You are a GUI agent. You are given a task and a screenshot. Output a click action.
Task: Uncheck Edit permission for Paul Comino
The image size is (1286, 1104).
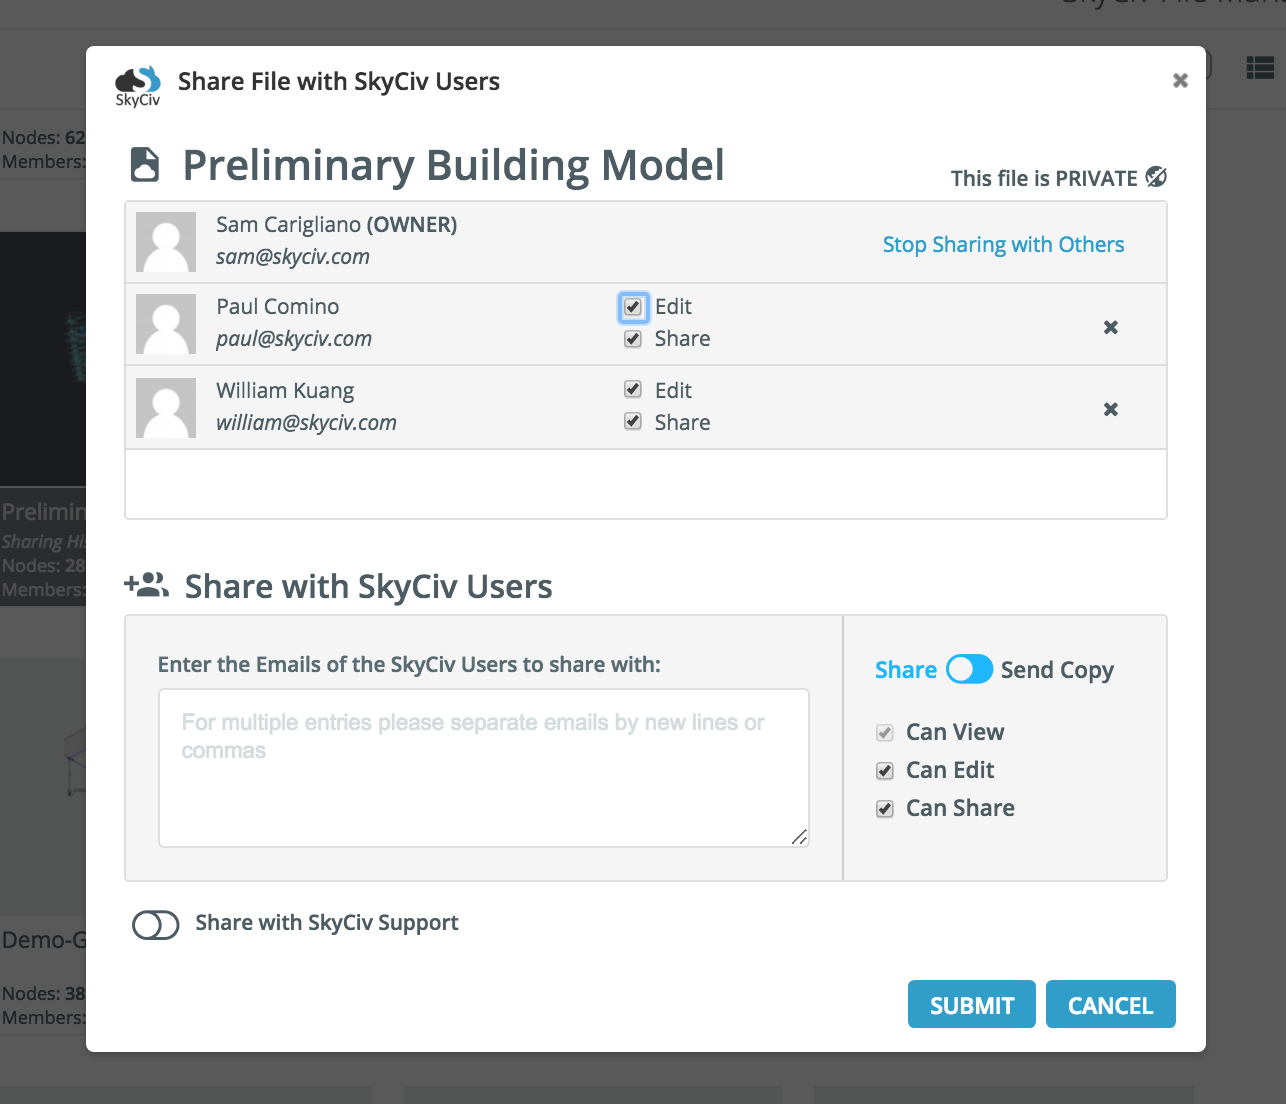click(632, 307)
